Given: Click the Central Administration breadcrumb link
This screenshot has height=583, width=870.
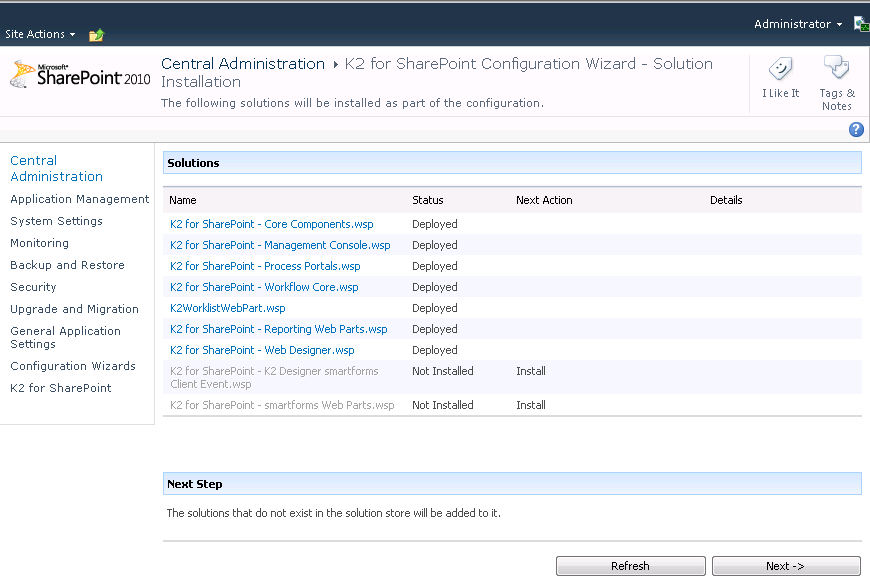Looking at the screenshot, I should [x=243, y=64].
